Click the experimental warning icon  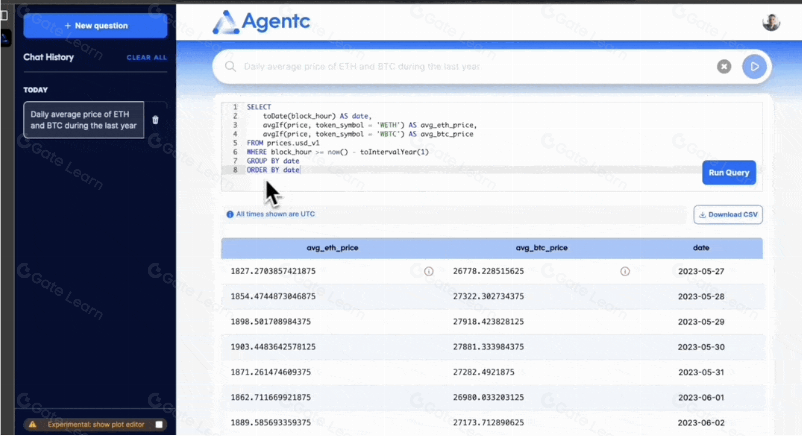33,424
